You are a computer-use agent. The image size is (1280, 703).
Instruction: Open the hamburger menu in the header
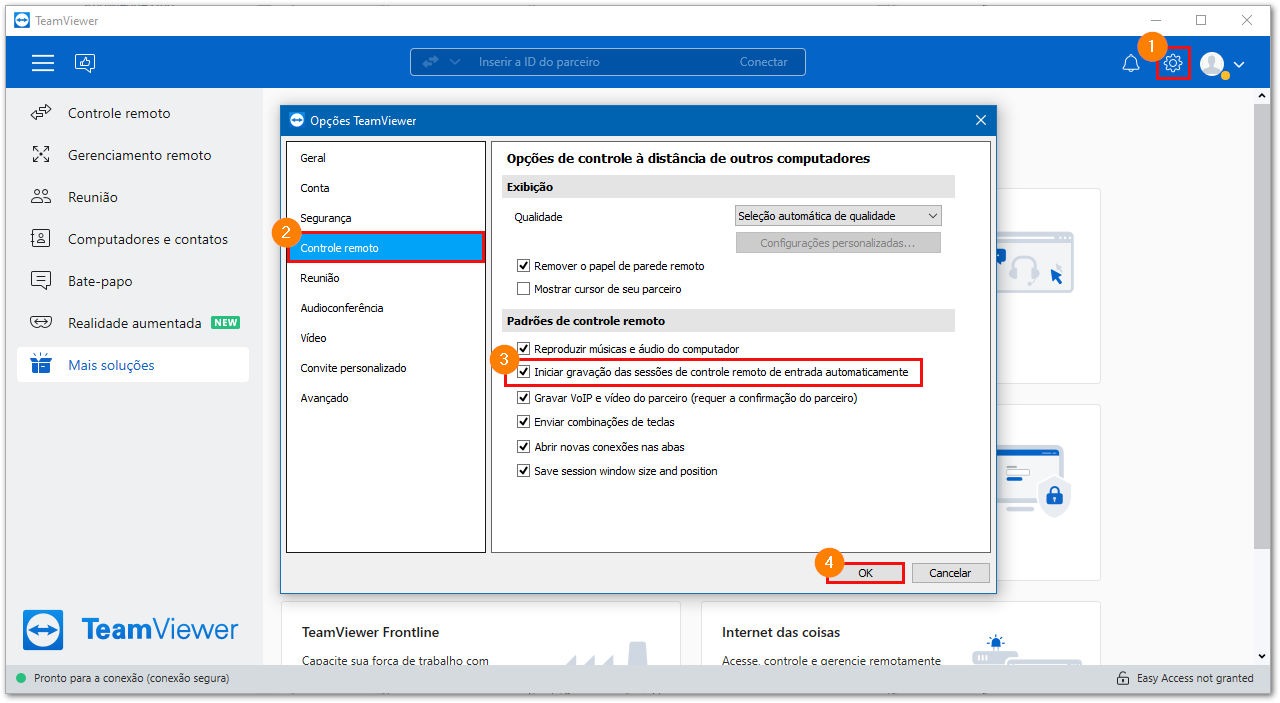[x=43, y=63]
